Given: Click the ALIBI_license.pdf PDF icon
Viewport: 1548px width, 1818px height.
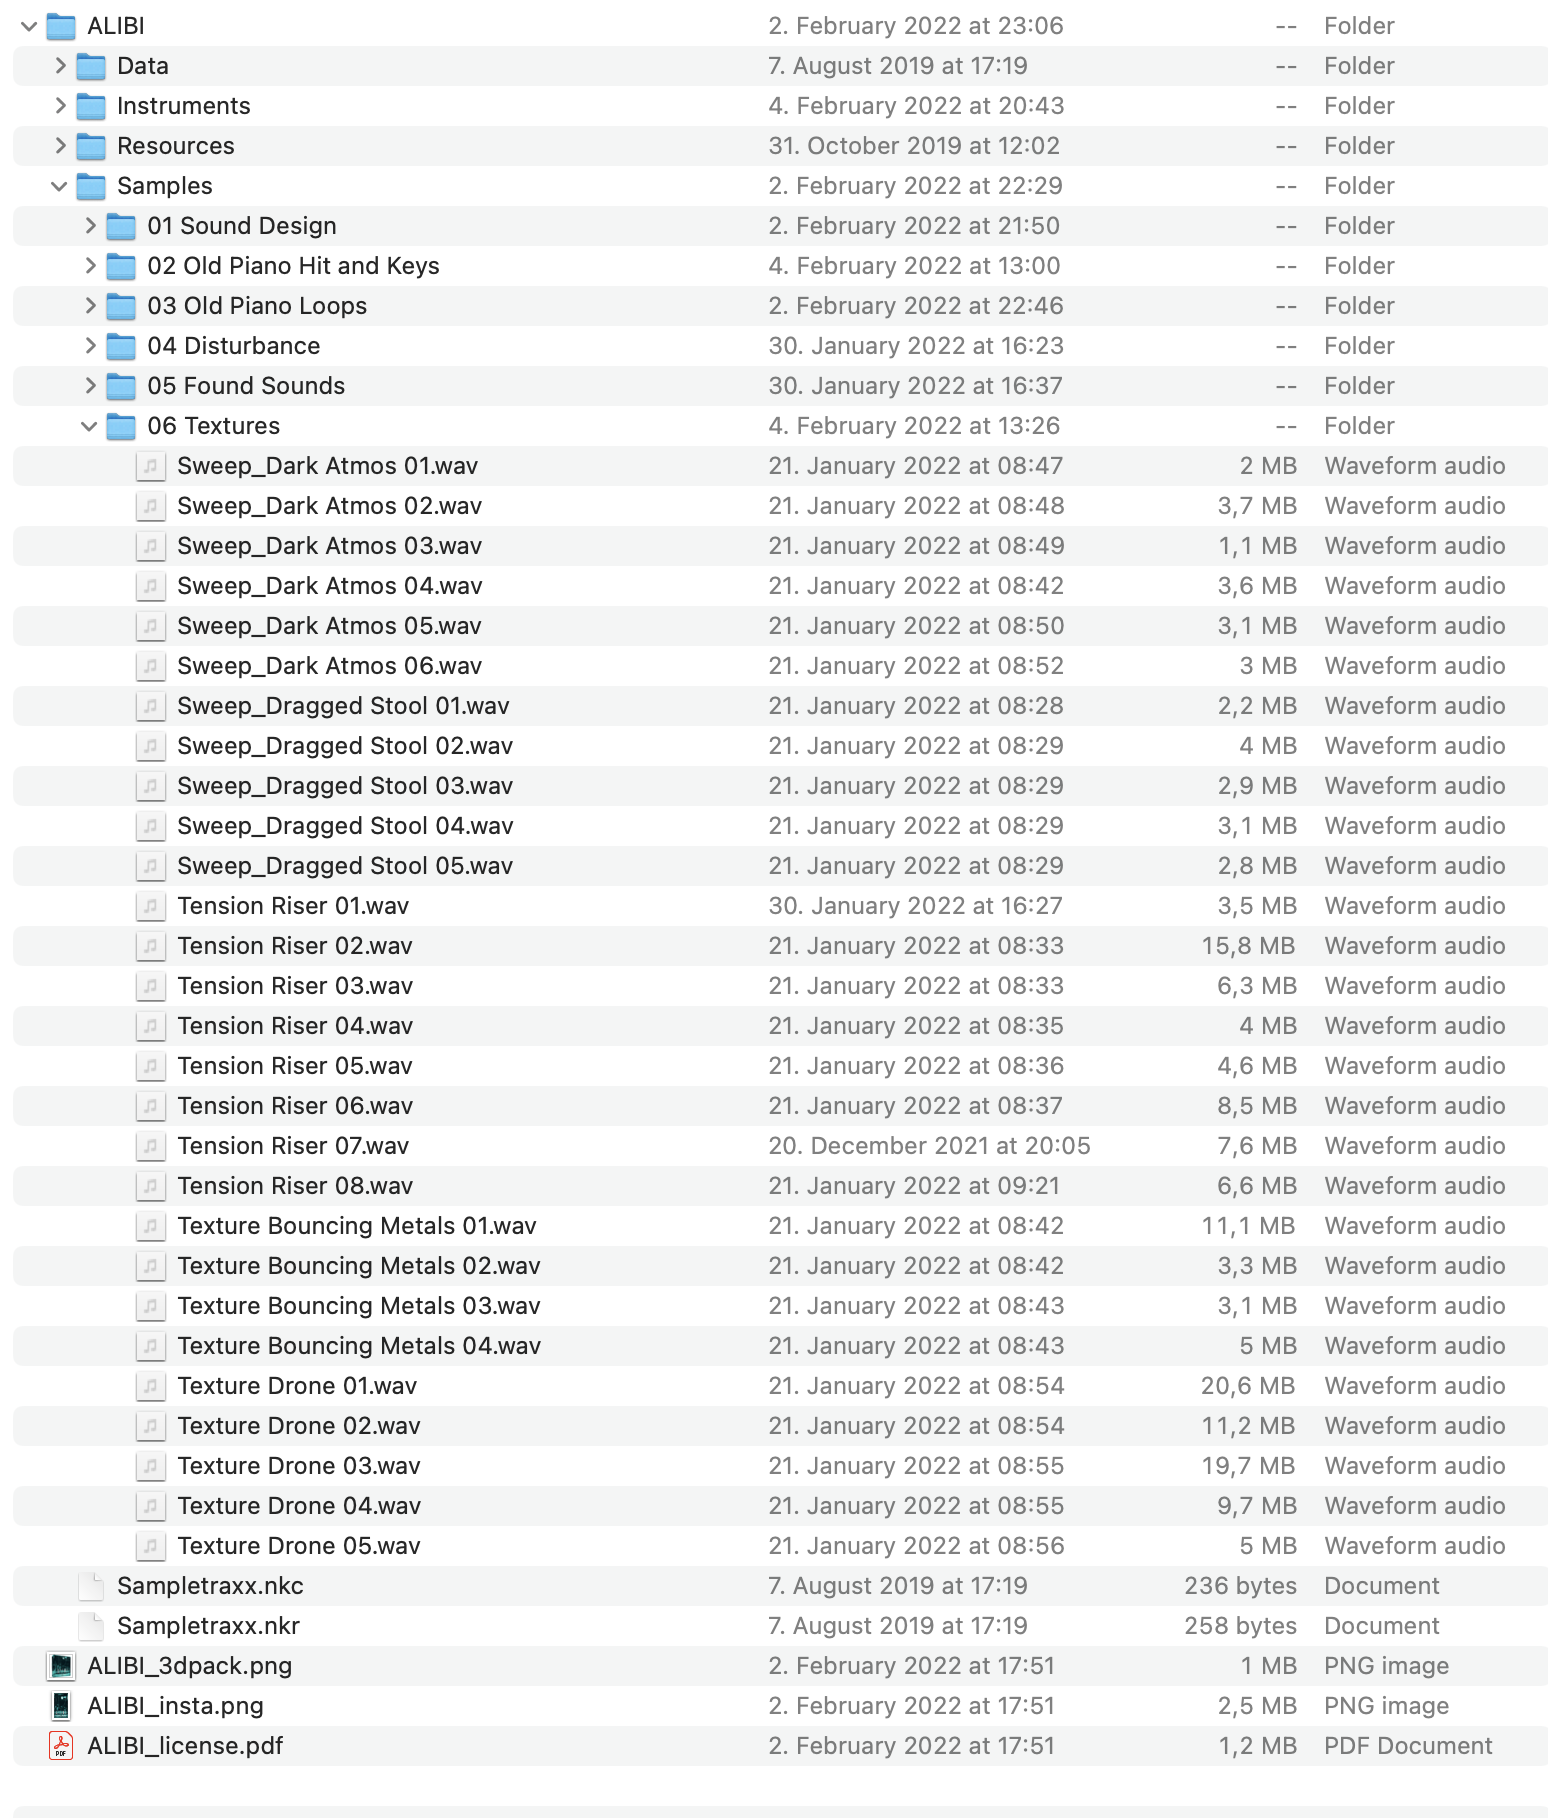Looking at the screenshot, I should point(61,1746).
